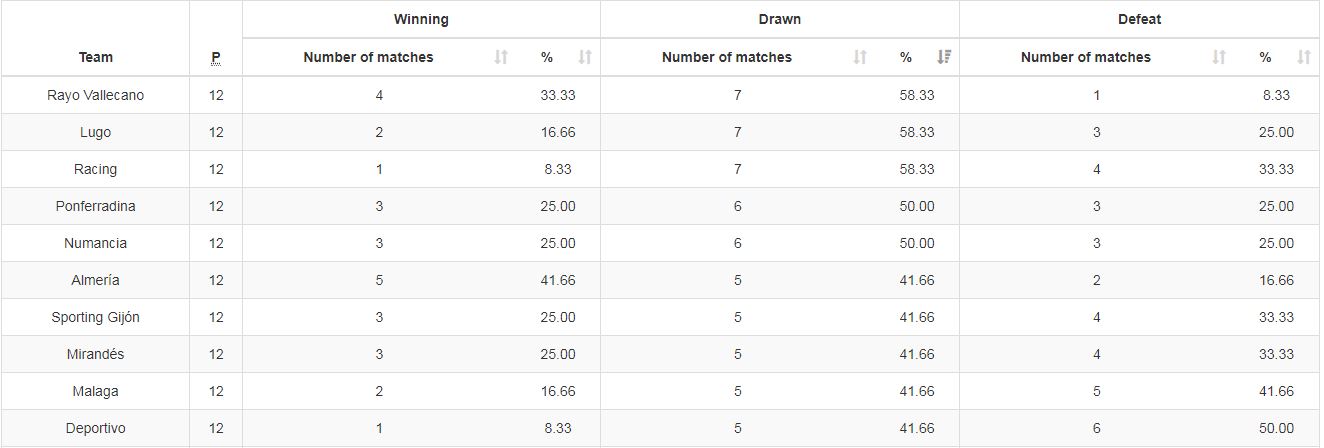
Task: Click the Sporting Gijón team name
Action: (x=96, y=317)
